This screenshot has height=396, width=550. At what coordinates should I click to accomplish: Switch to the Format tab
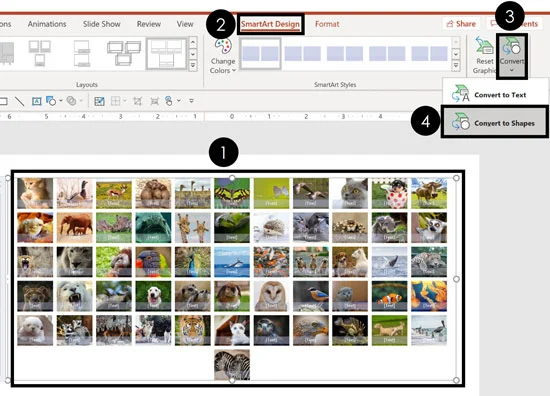pyautogui.click(x=327, y=24)
